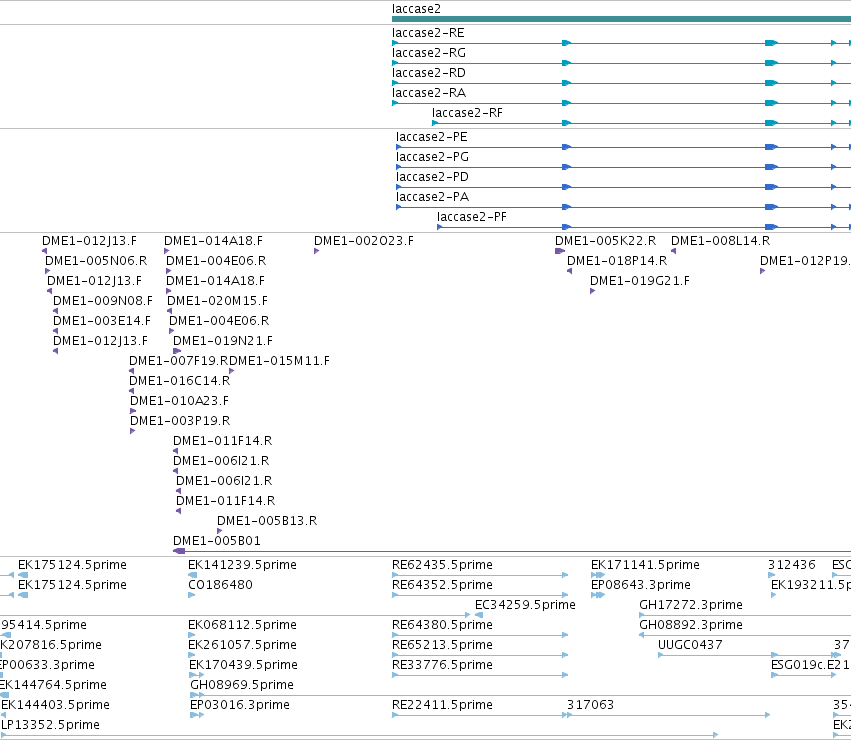The width and height of the screenshot is (851, 740).
Task: Select EST RE62435.5prime label
Action: pyautogui.click(x=442, y=566)
